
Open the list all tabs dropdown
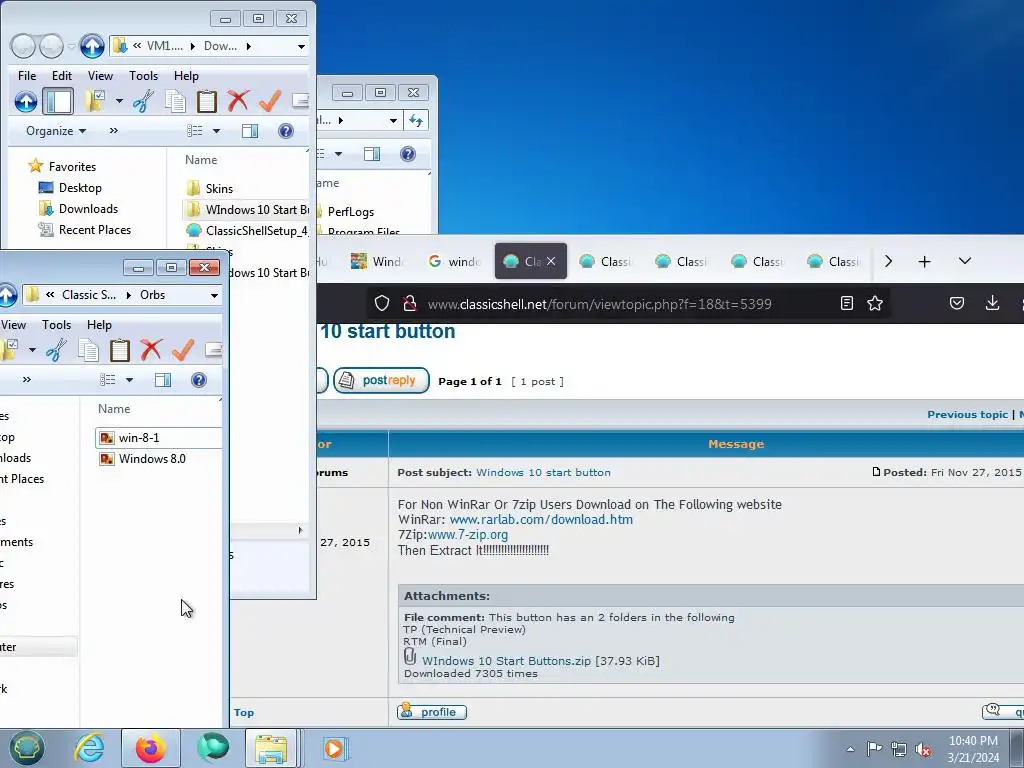(965, 261)
